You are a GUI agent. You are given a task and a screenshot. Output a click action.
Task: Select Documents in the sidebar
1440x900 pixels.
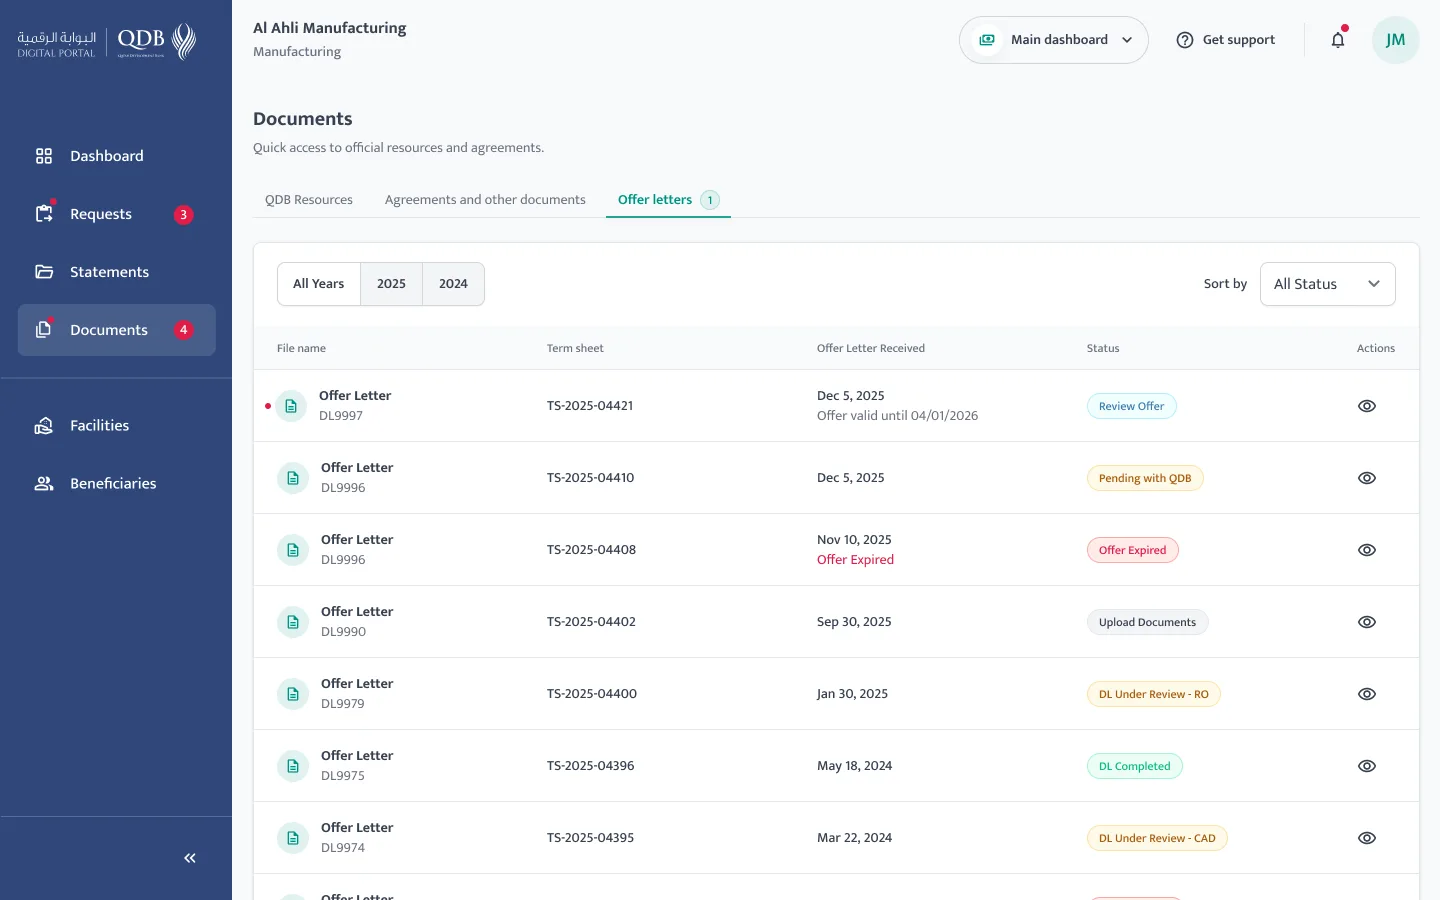(x=116, y=330)
